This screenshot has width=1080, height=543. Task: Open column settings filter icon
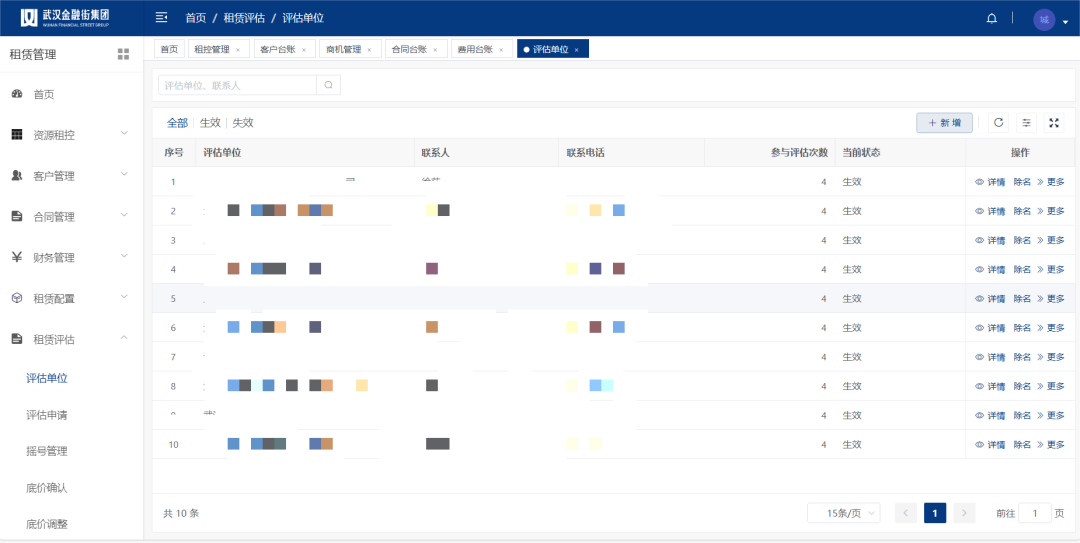[x=1026, y=123]
